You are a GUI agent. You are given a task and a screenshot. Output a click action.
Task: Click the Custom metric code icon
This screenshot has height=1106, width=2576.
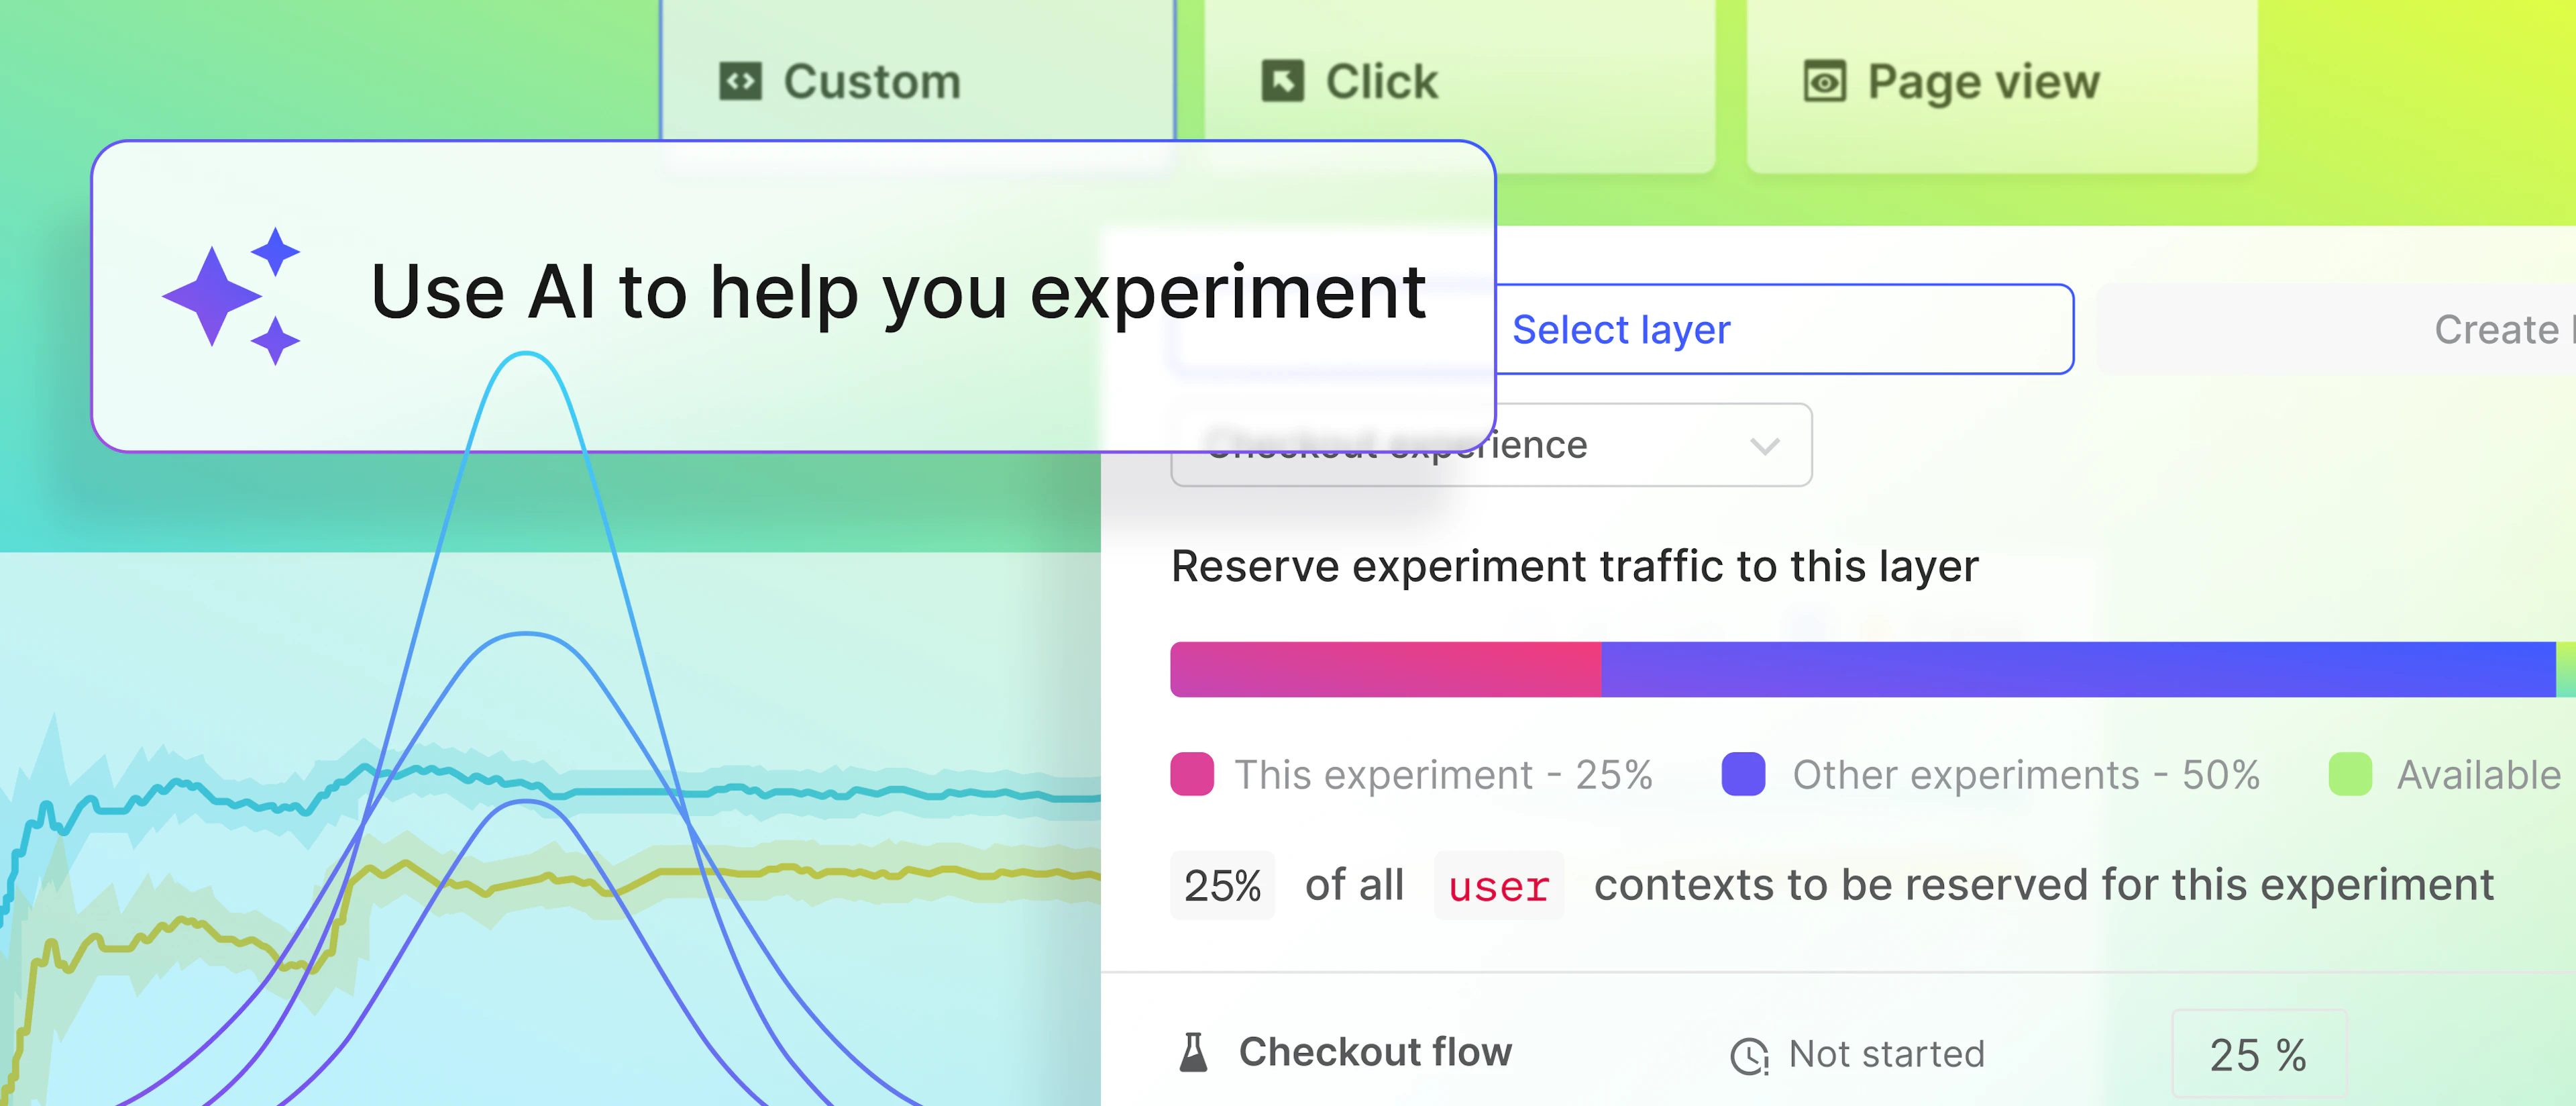pyautogui.click(x=741, y=81)
